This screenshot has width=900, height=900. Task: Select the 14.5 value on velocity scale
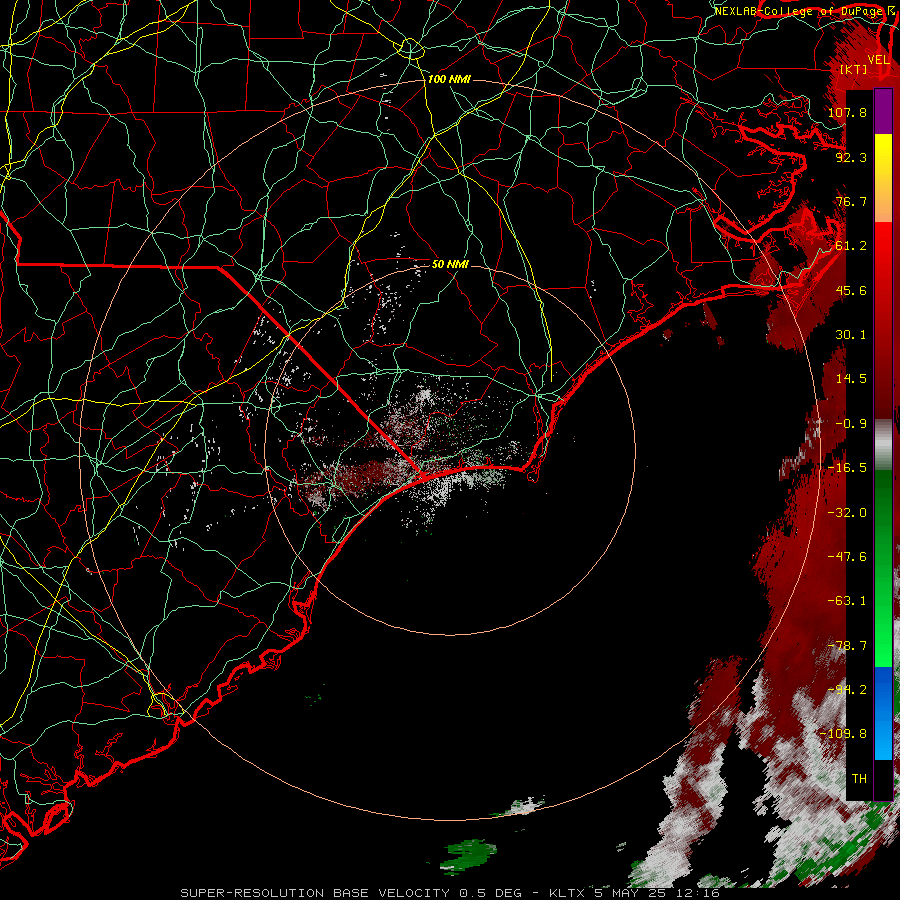point(851,379)
